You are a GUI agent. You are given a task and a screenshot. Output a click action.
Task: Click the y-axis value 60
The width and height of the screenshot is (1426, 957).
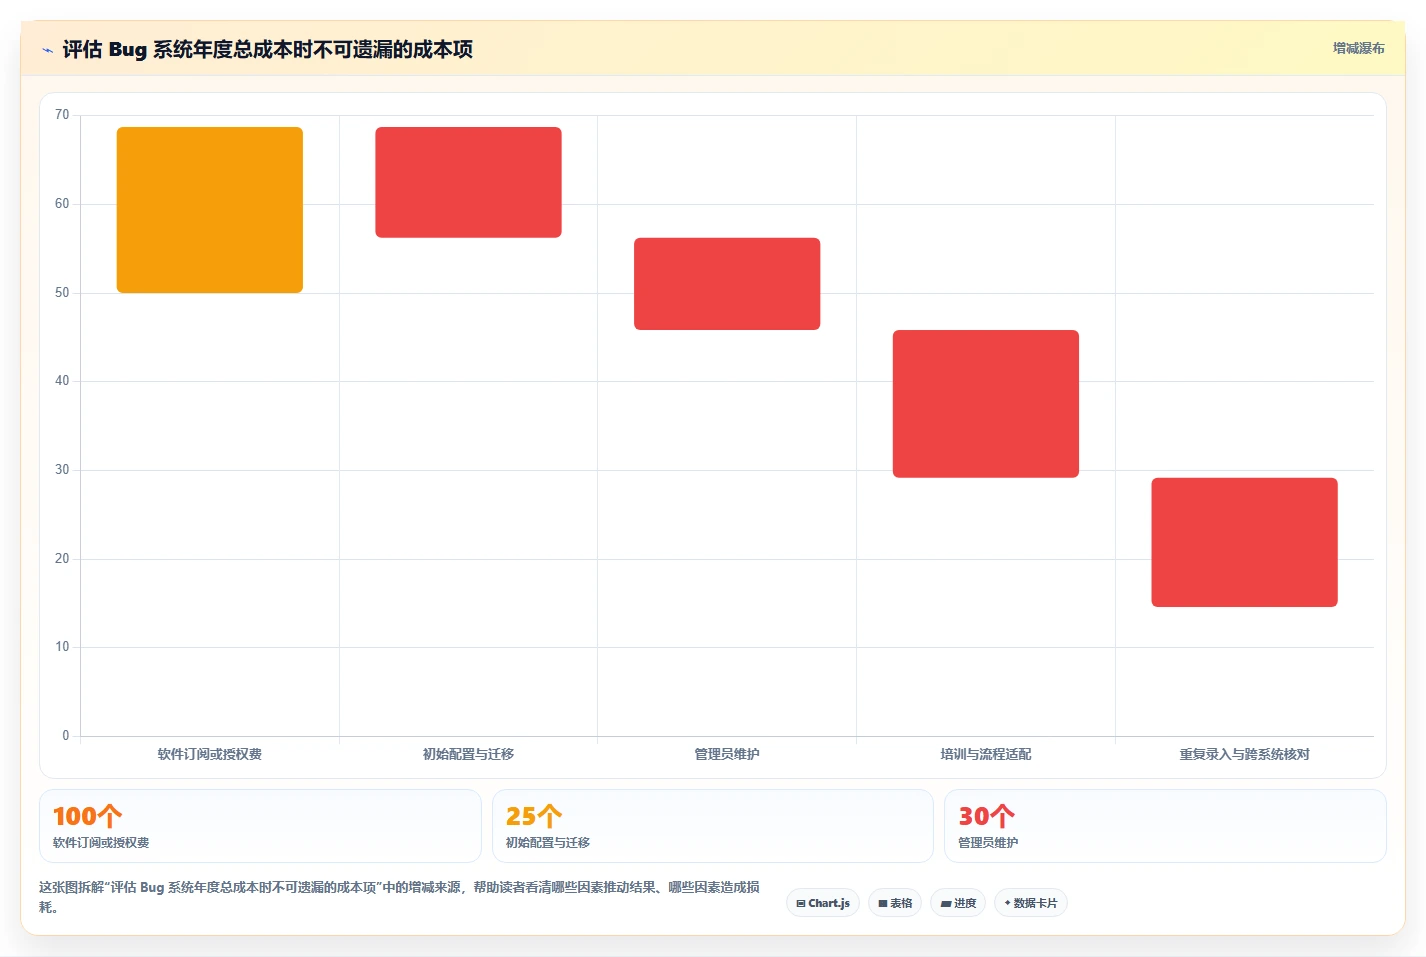(x=62, y=204)
